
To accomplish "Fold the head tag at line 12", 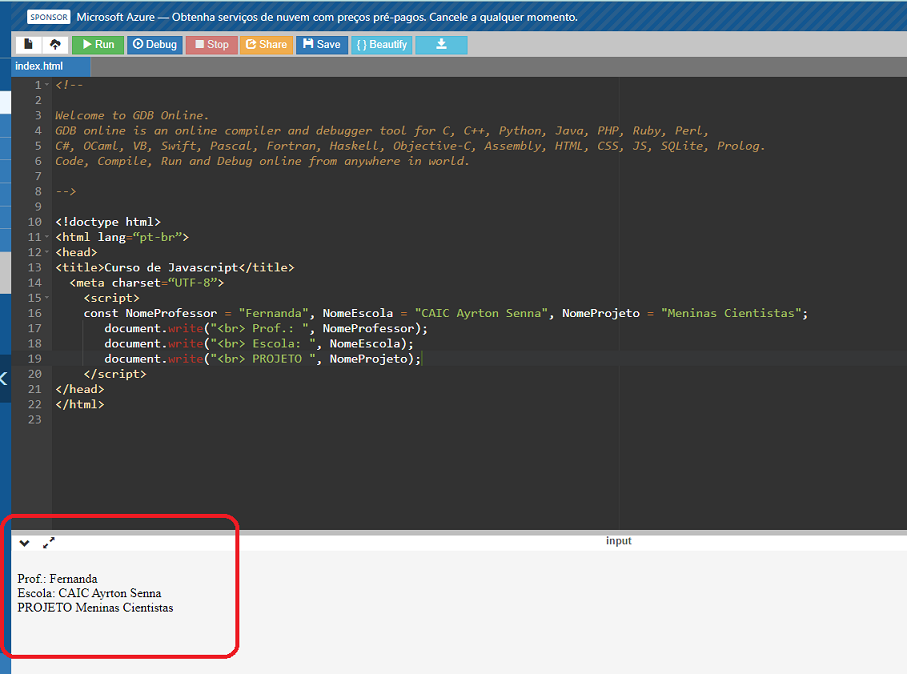I will pos(48,253).
